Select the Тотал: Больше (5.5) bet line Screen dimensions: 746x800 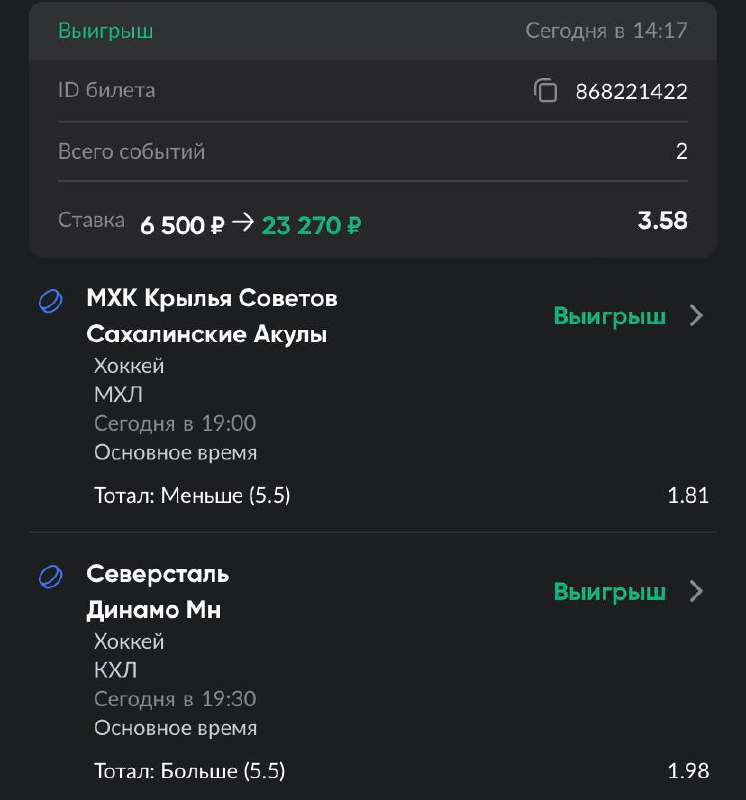click(190, 771)
